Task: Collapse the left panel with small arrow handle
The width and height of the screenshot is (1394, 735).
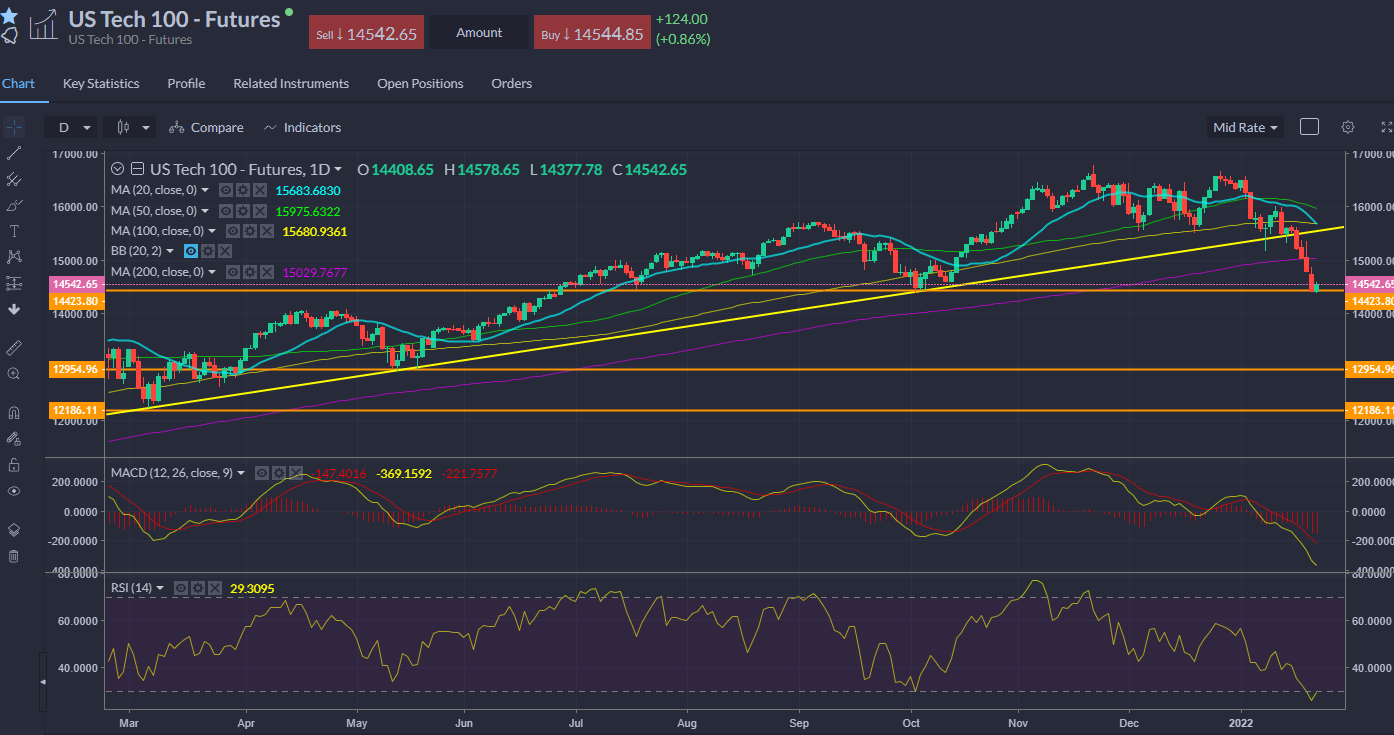Action: [42, 681]
